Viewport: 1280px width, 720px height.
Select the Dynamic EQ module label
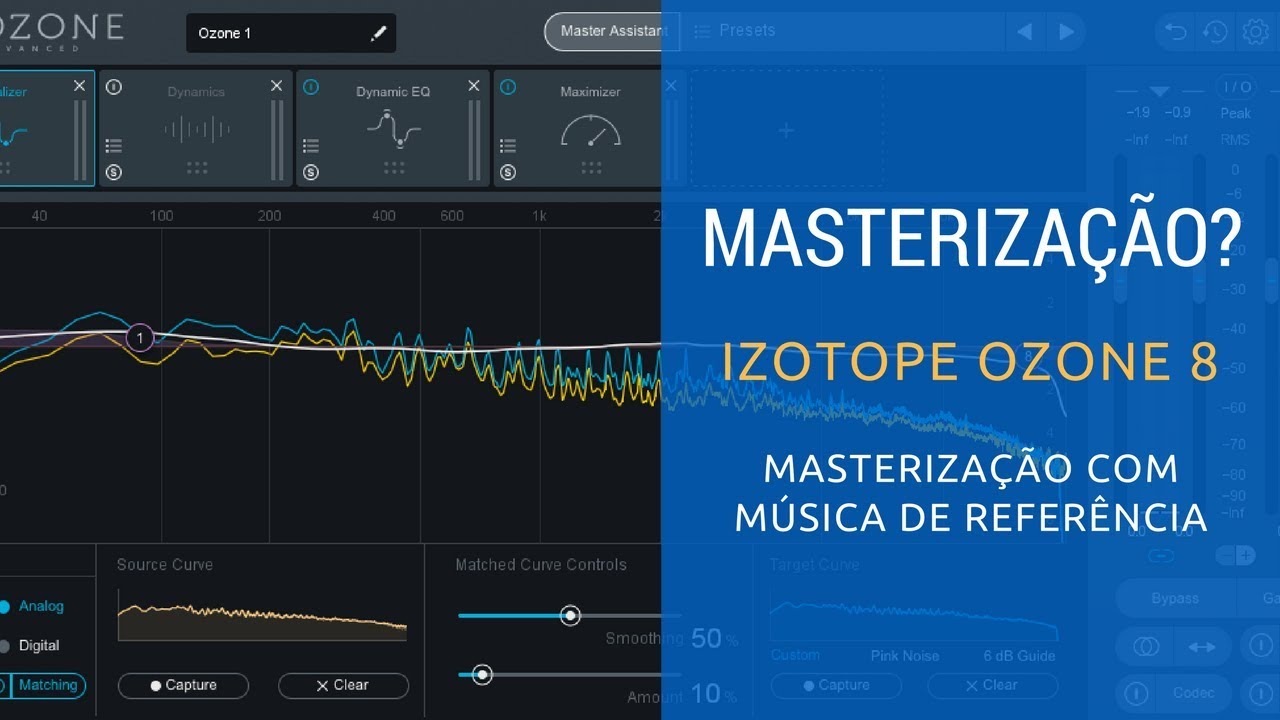pos(393,91)
